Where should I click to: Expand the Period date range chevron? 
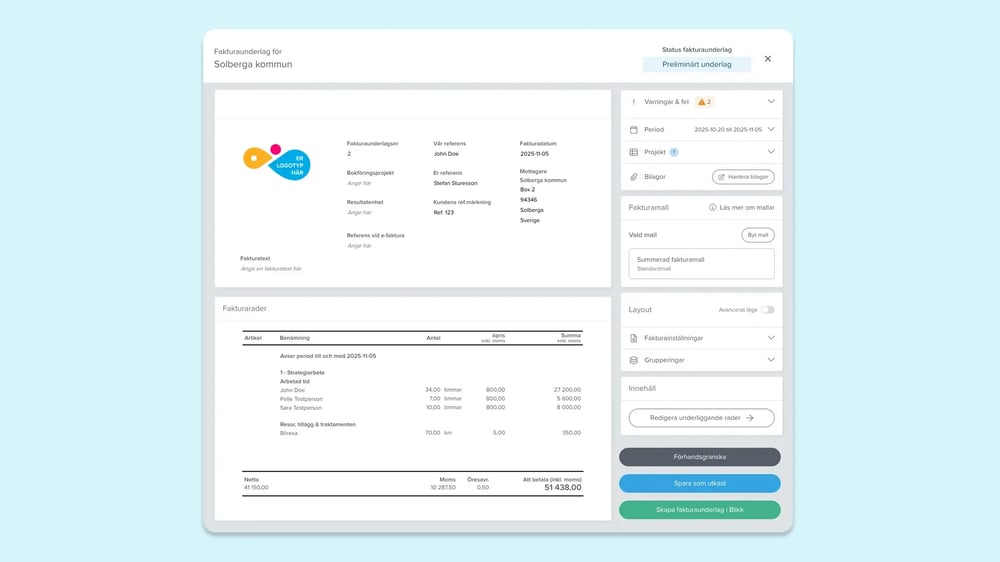[771, 130]
